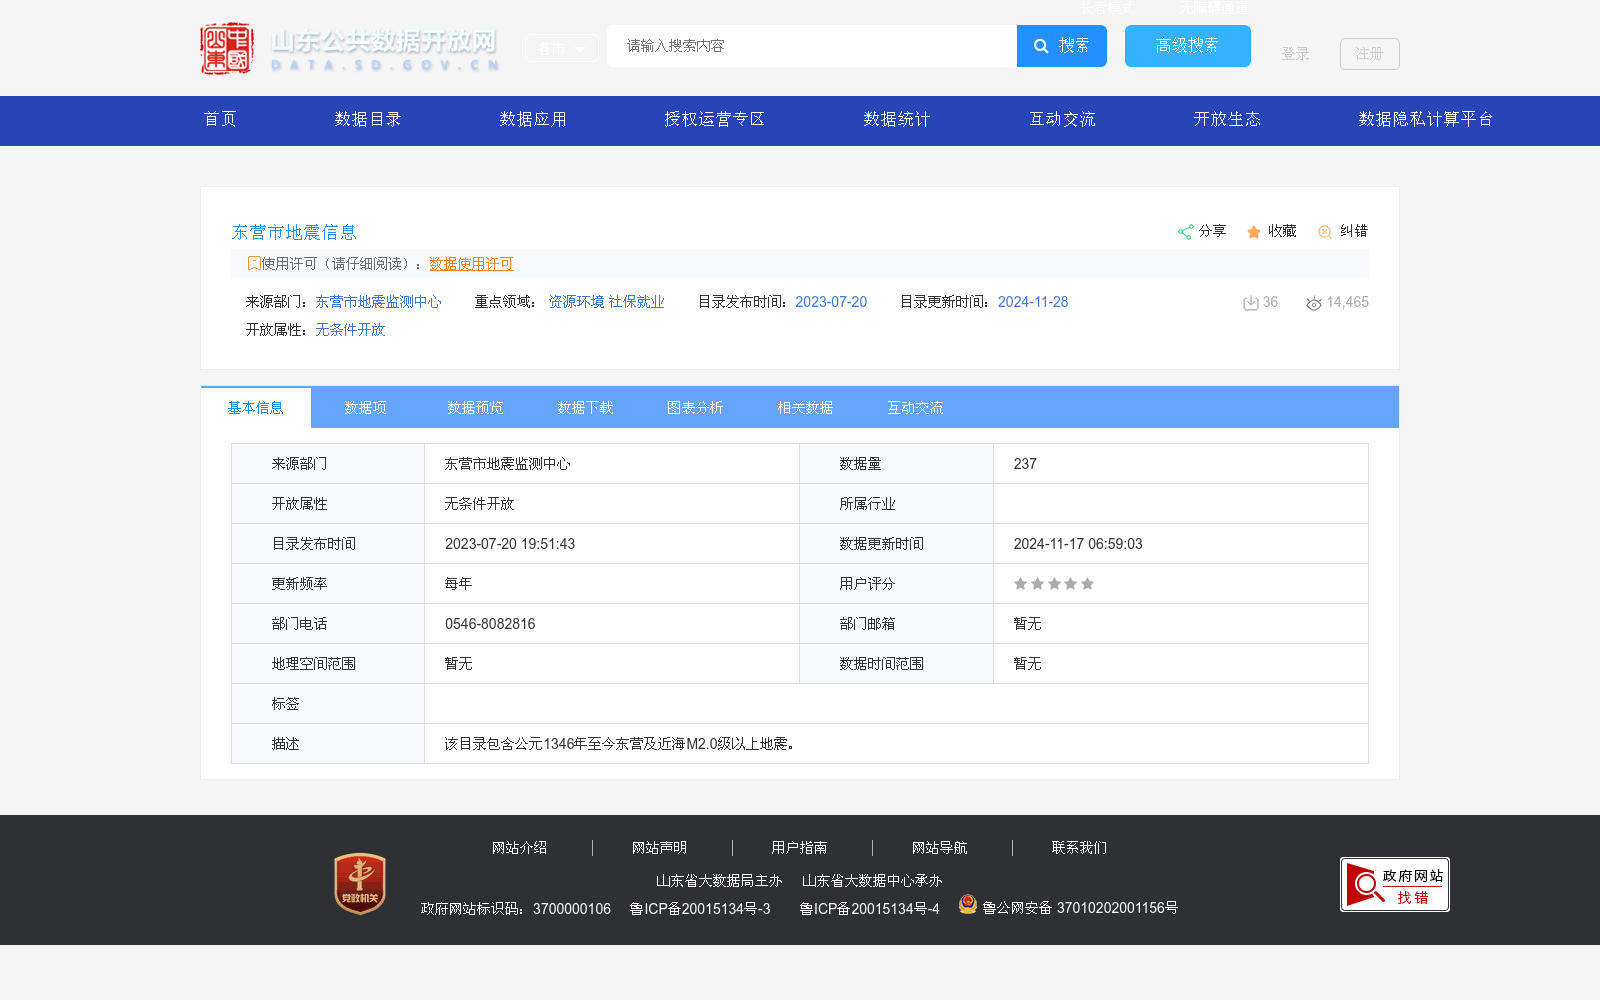
Task: Open 授权运营专区 navigation item
Action: point(715,119)
